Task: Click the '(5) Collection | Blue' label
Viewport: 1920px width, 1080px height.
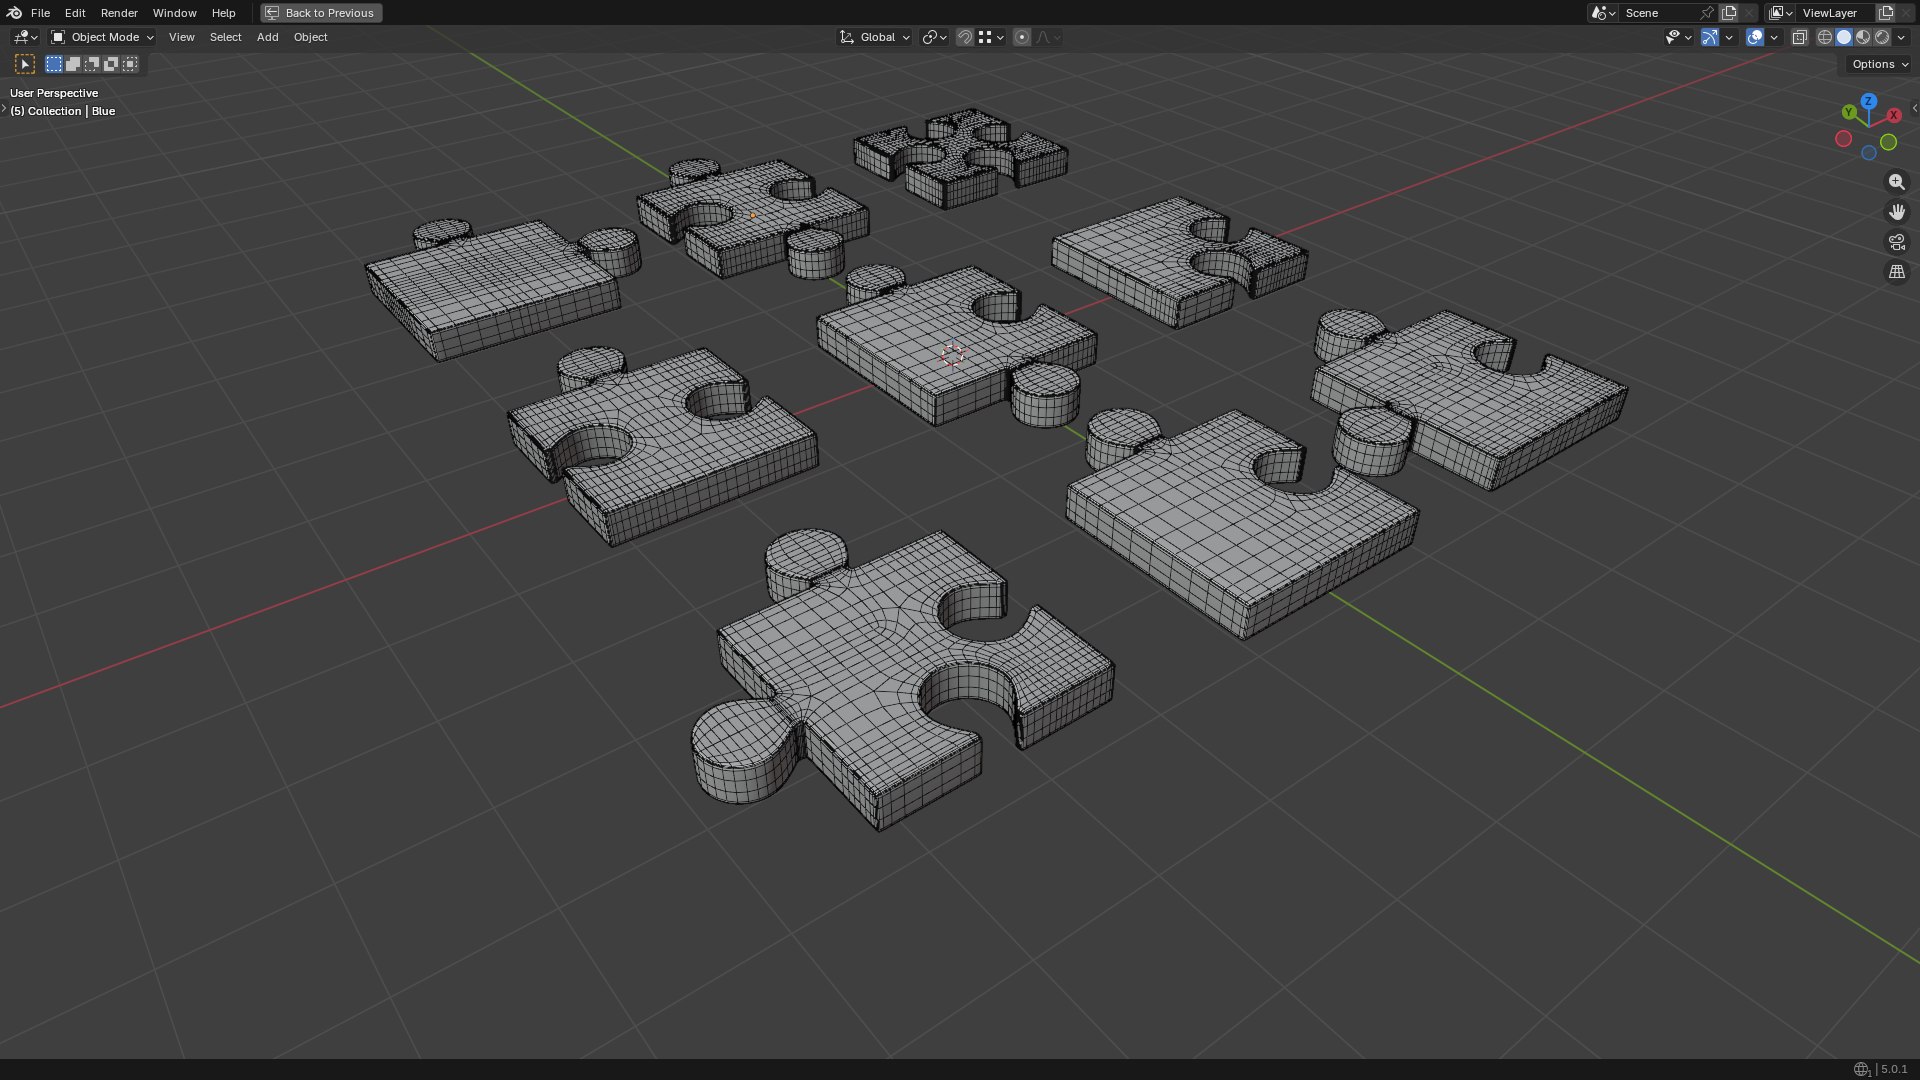Action: (62, 111)
